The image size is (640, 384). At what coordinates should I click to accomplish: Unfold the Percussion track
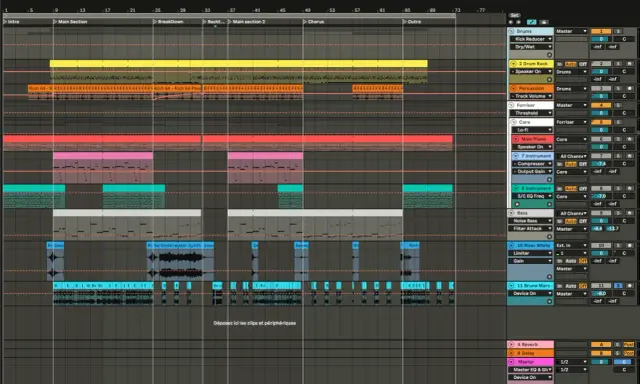pos(513,88)
